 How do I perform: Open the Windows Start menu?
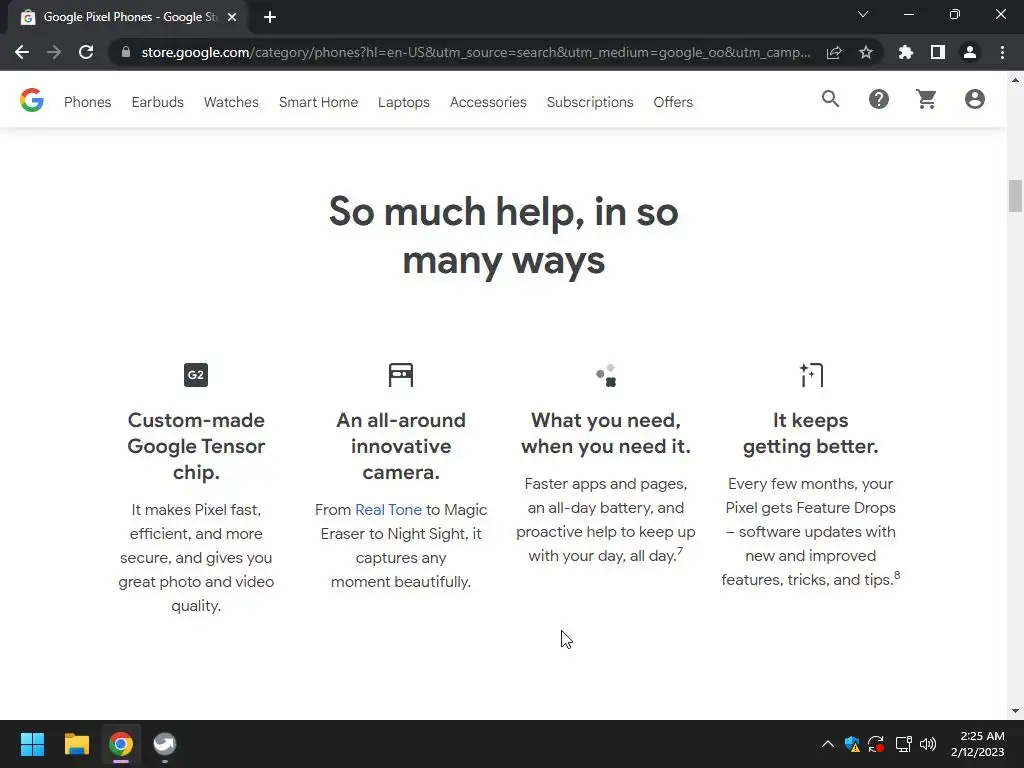pyautogui.click(x=32, y=744)
